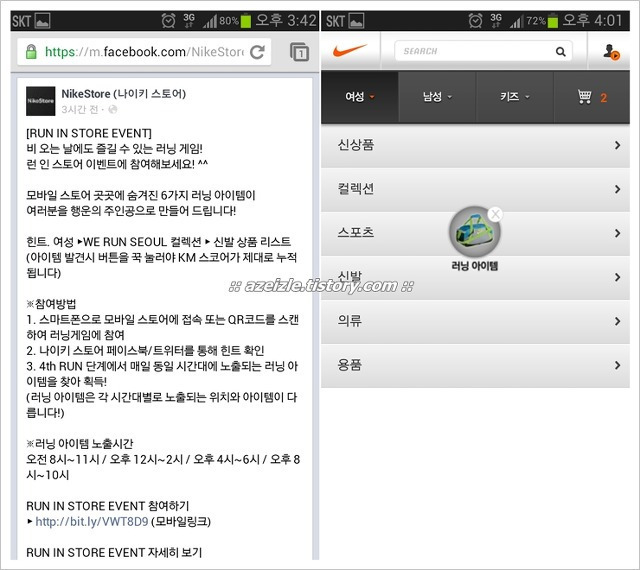Image resolution: width=640 pixels, height=570 pixels.
Task: Tap the browser reload icon
Action: point(258,52)
